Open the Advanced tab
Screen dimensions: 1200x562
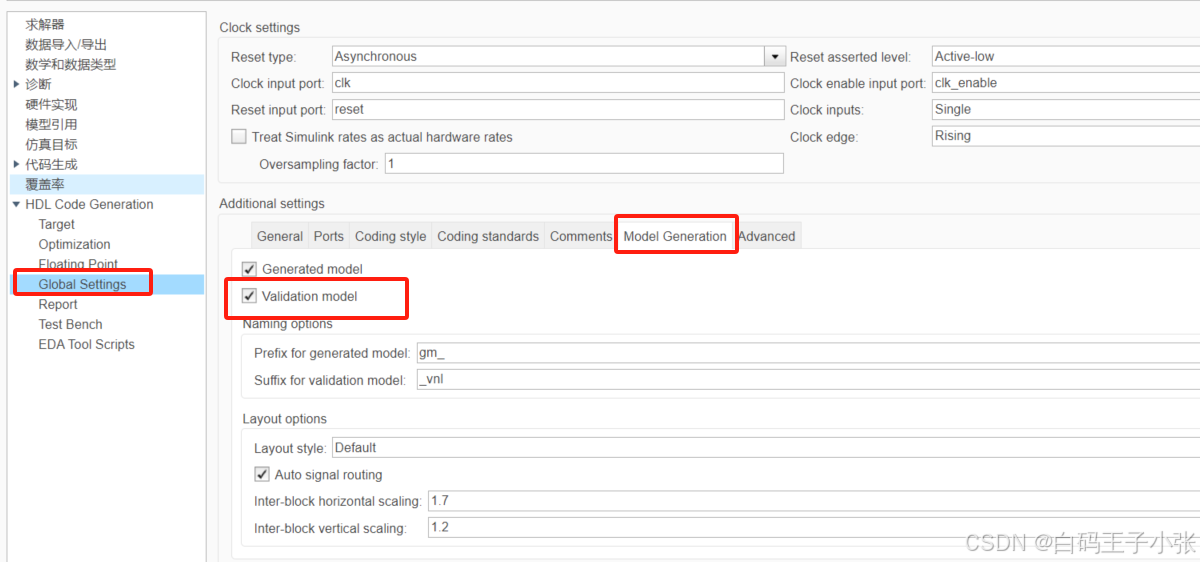(x=767, y=236)
